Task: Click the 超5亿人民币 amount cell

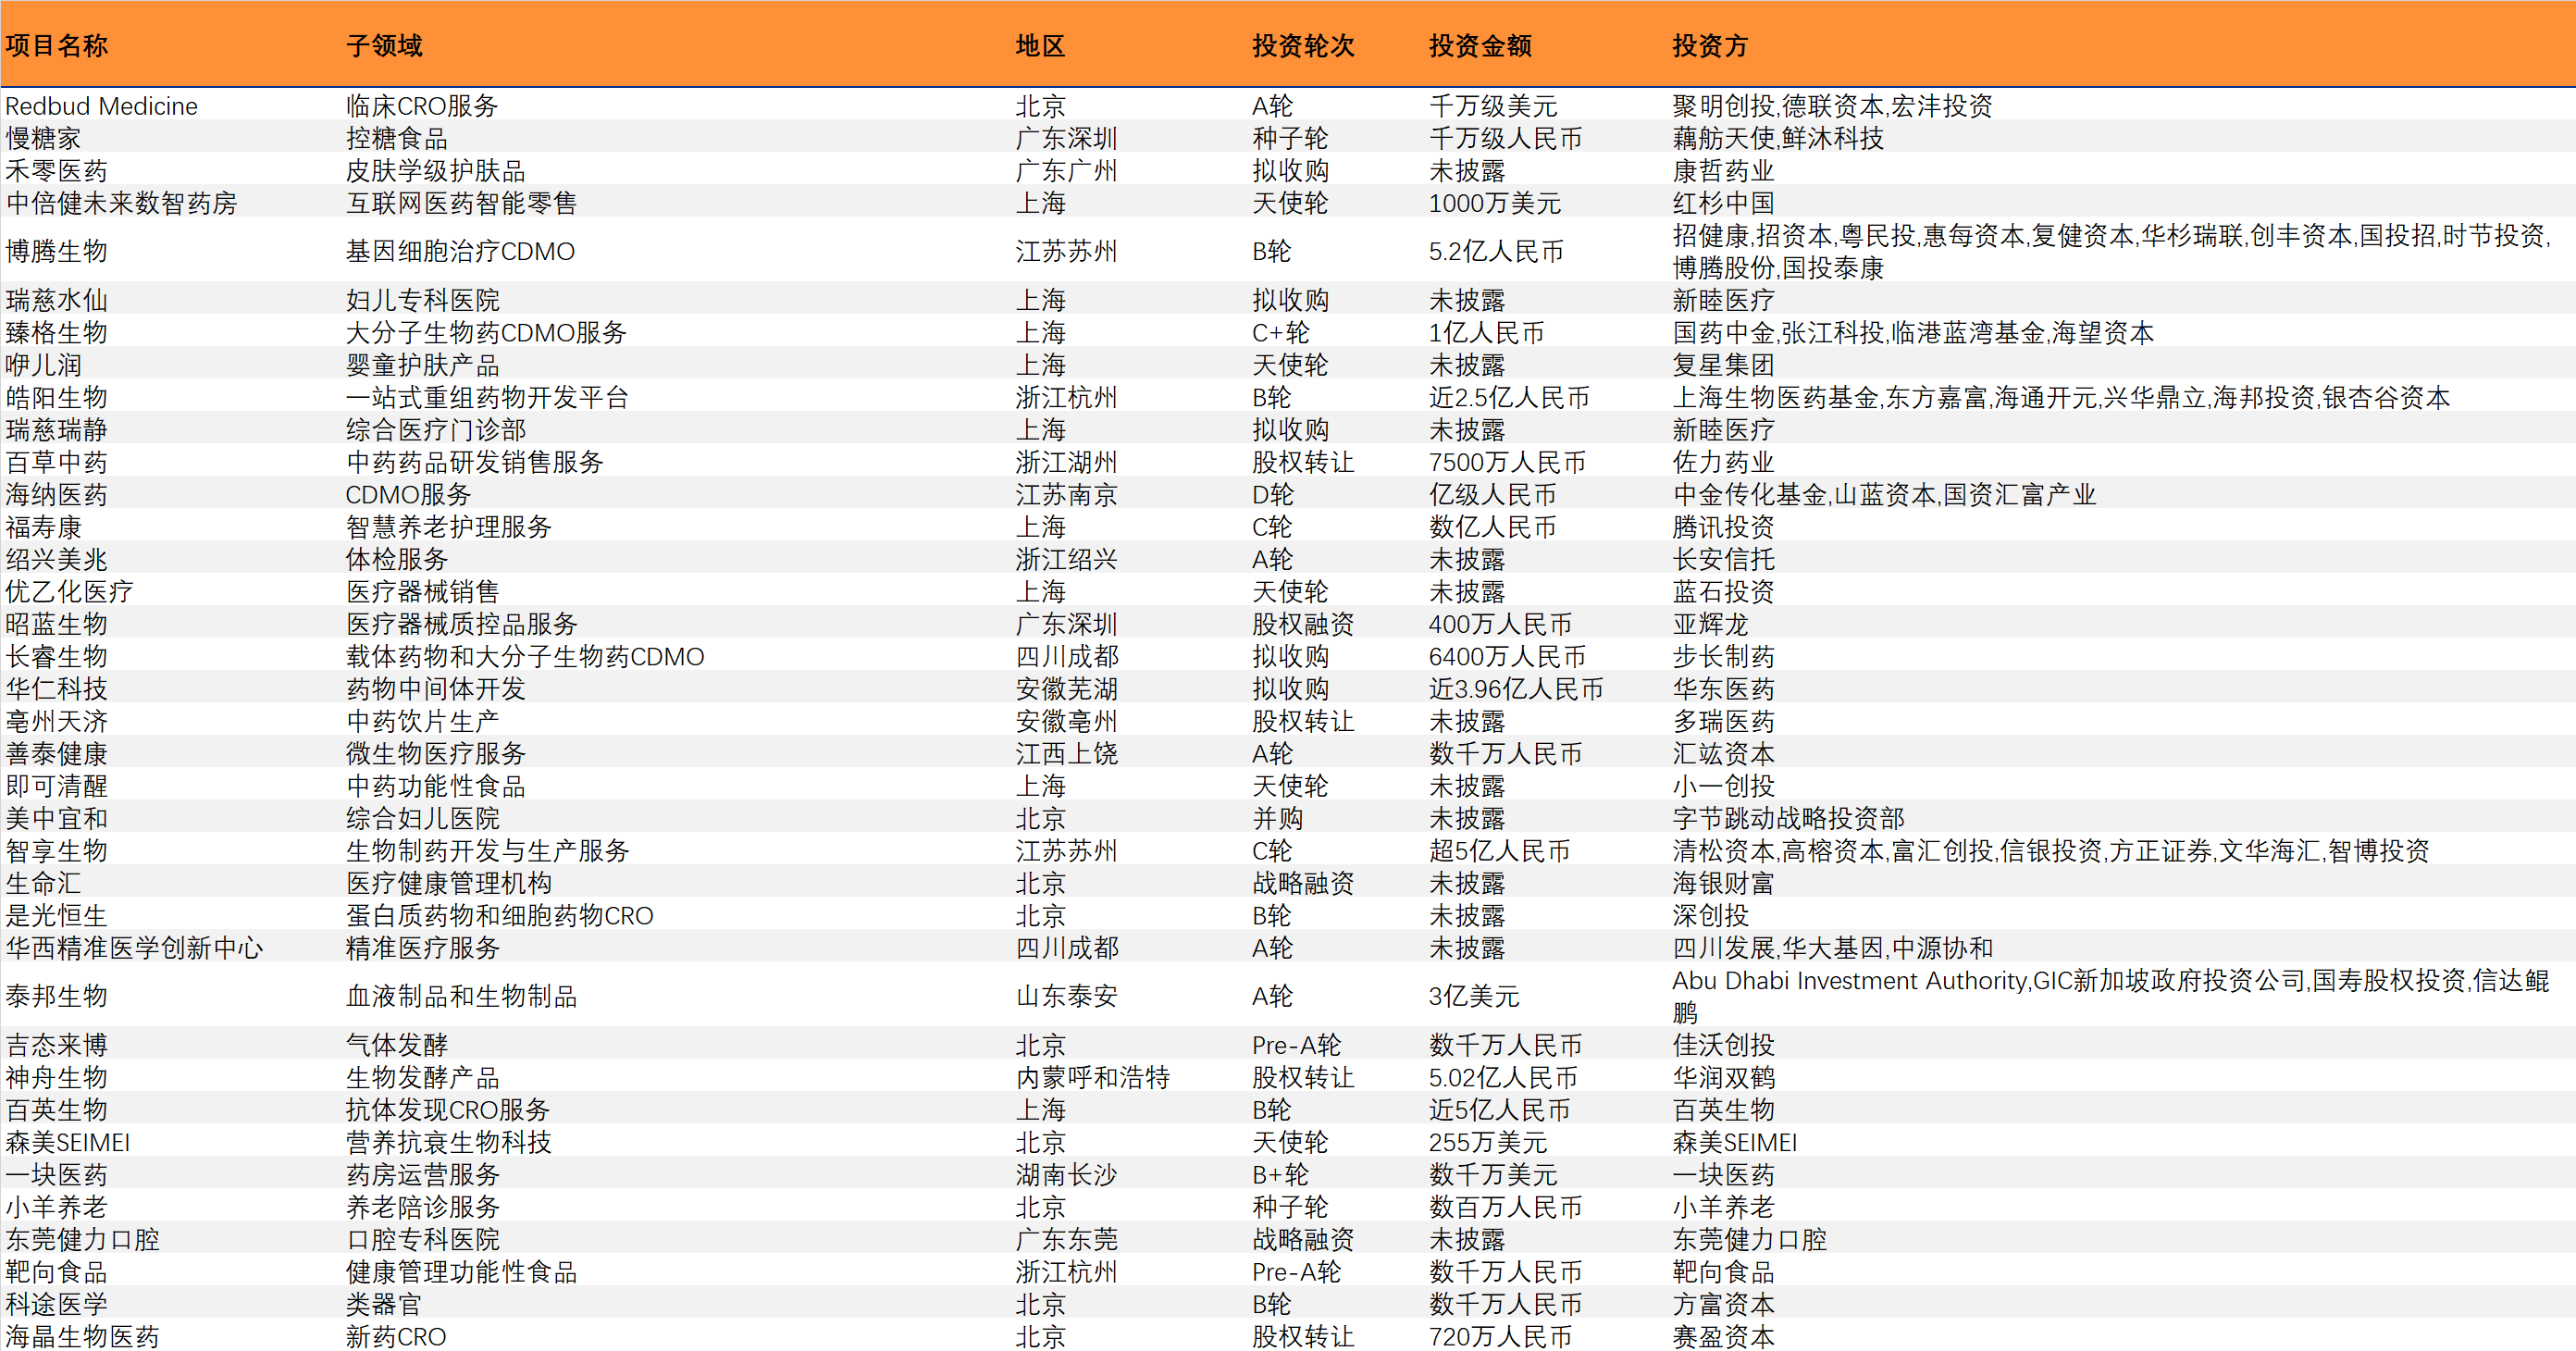Action: pyautogui.click(x=1499, y=851)
